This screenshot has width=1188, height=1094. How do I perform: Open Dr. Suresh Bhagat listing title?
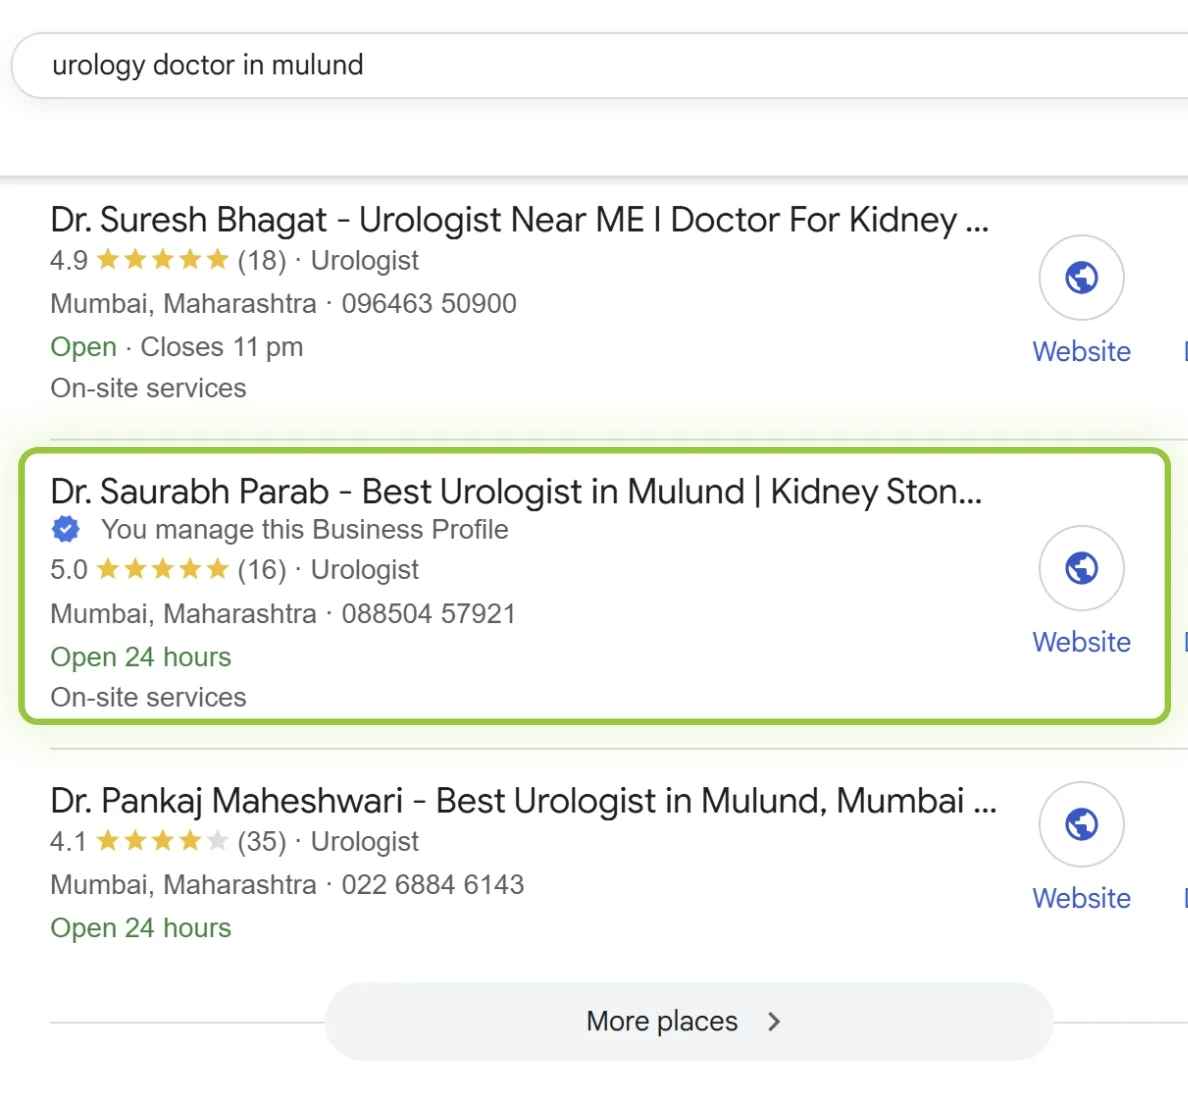pos(519,220)
